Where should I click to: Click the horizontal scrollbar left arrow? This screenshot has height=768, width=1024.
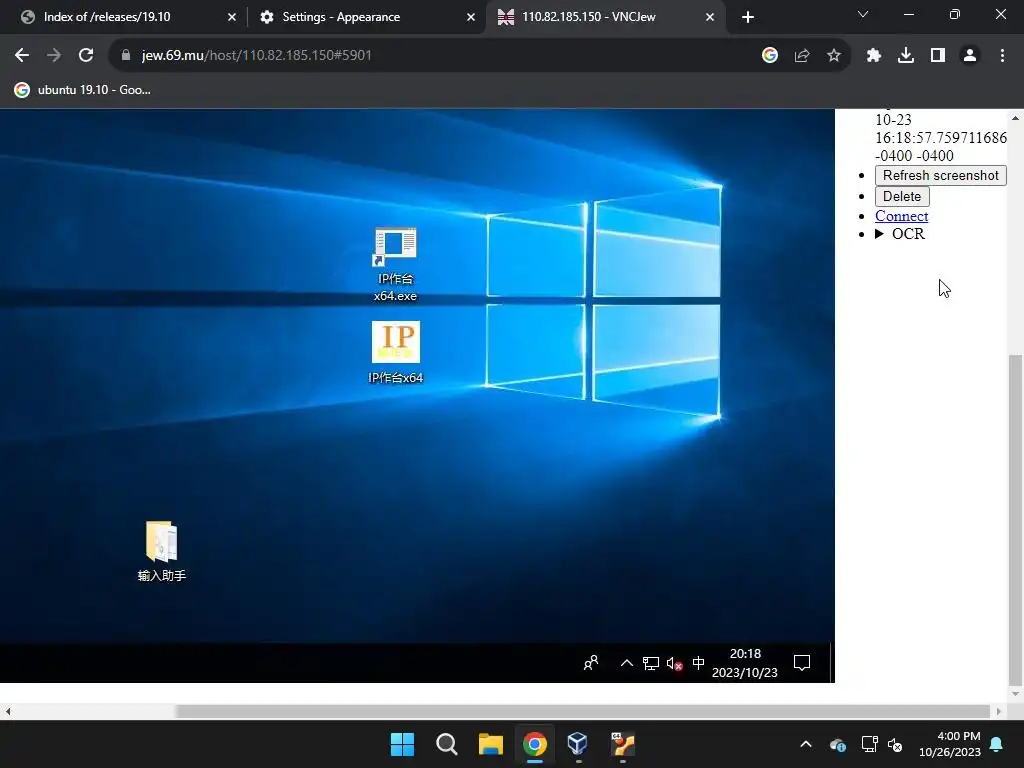[x=7, y=711]
